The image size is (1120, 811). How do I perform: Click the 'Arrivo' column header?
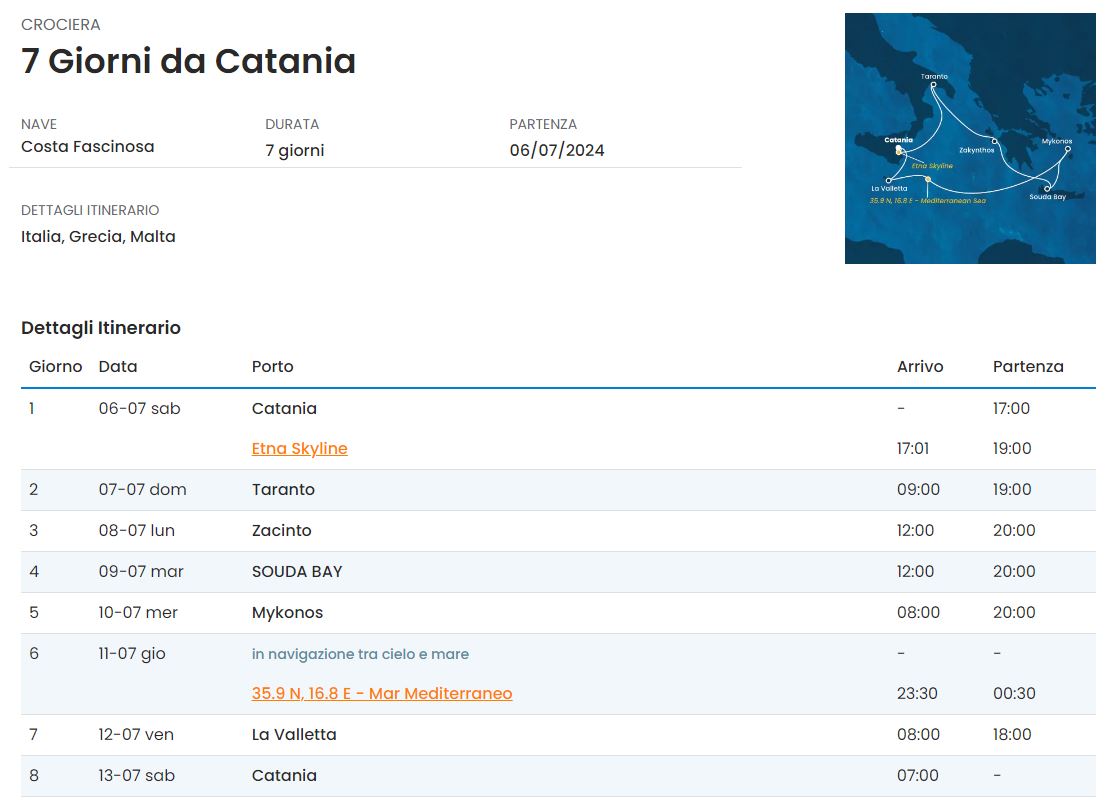click(920, 367)
